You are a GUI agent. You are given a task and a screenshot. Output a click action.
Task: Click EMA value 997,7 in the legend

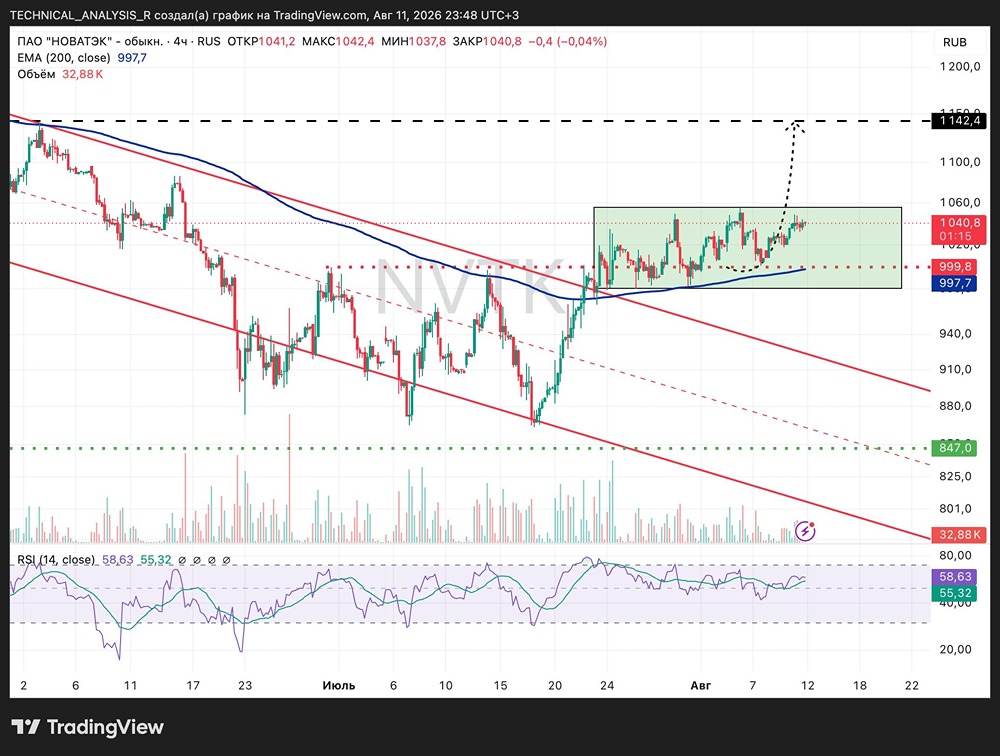click(x=132, y=57)
